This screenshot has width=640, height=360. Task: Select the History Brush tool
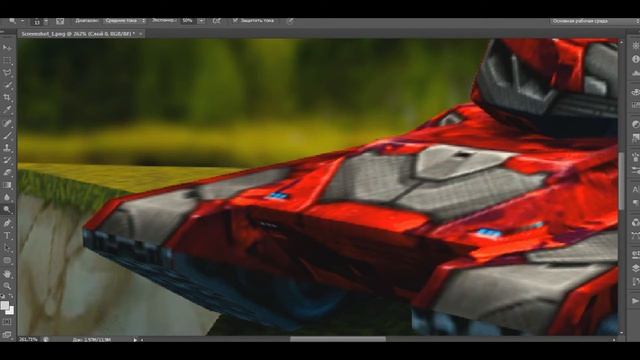click(x=7, y=160)
